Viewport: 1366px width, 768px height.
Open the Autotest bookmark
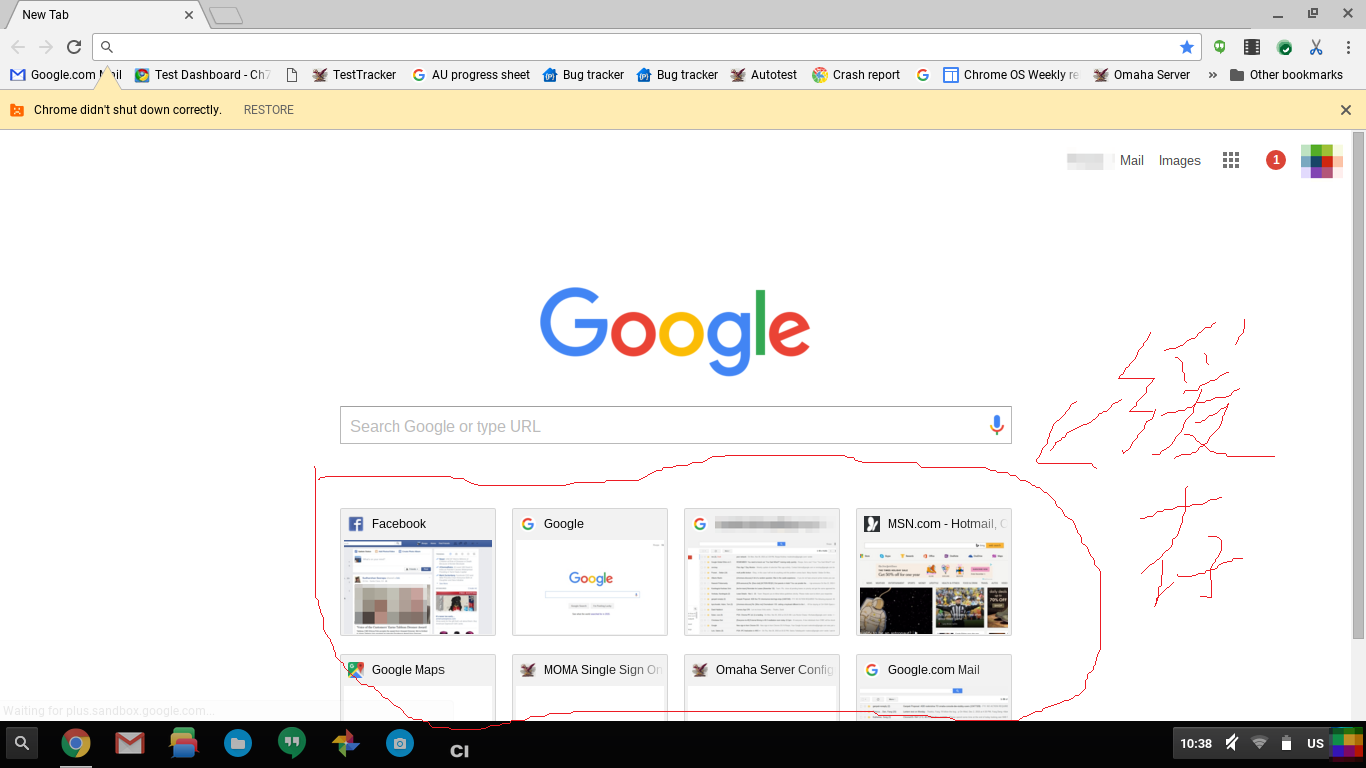[764, 75]
